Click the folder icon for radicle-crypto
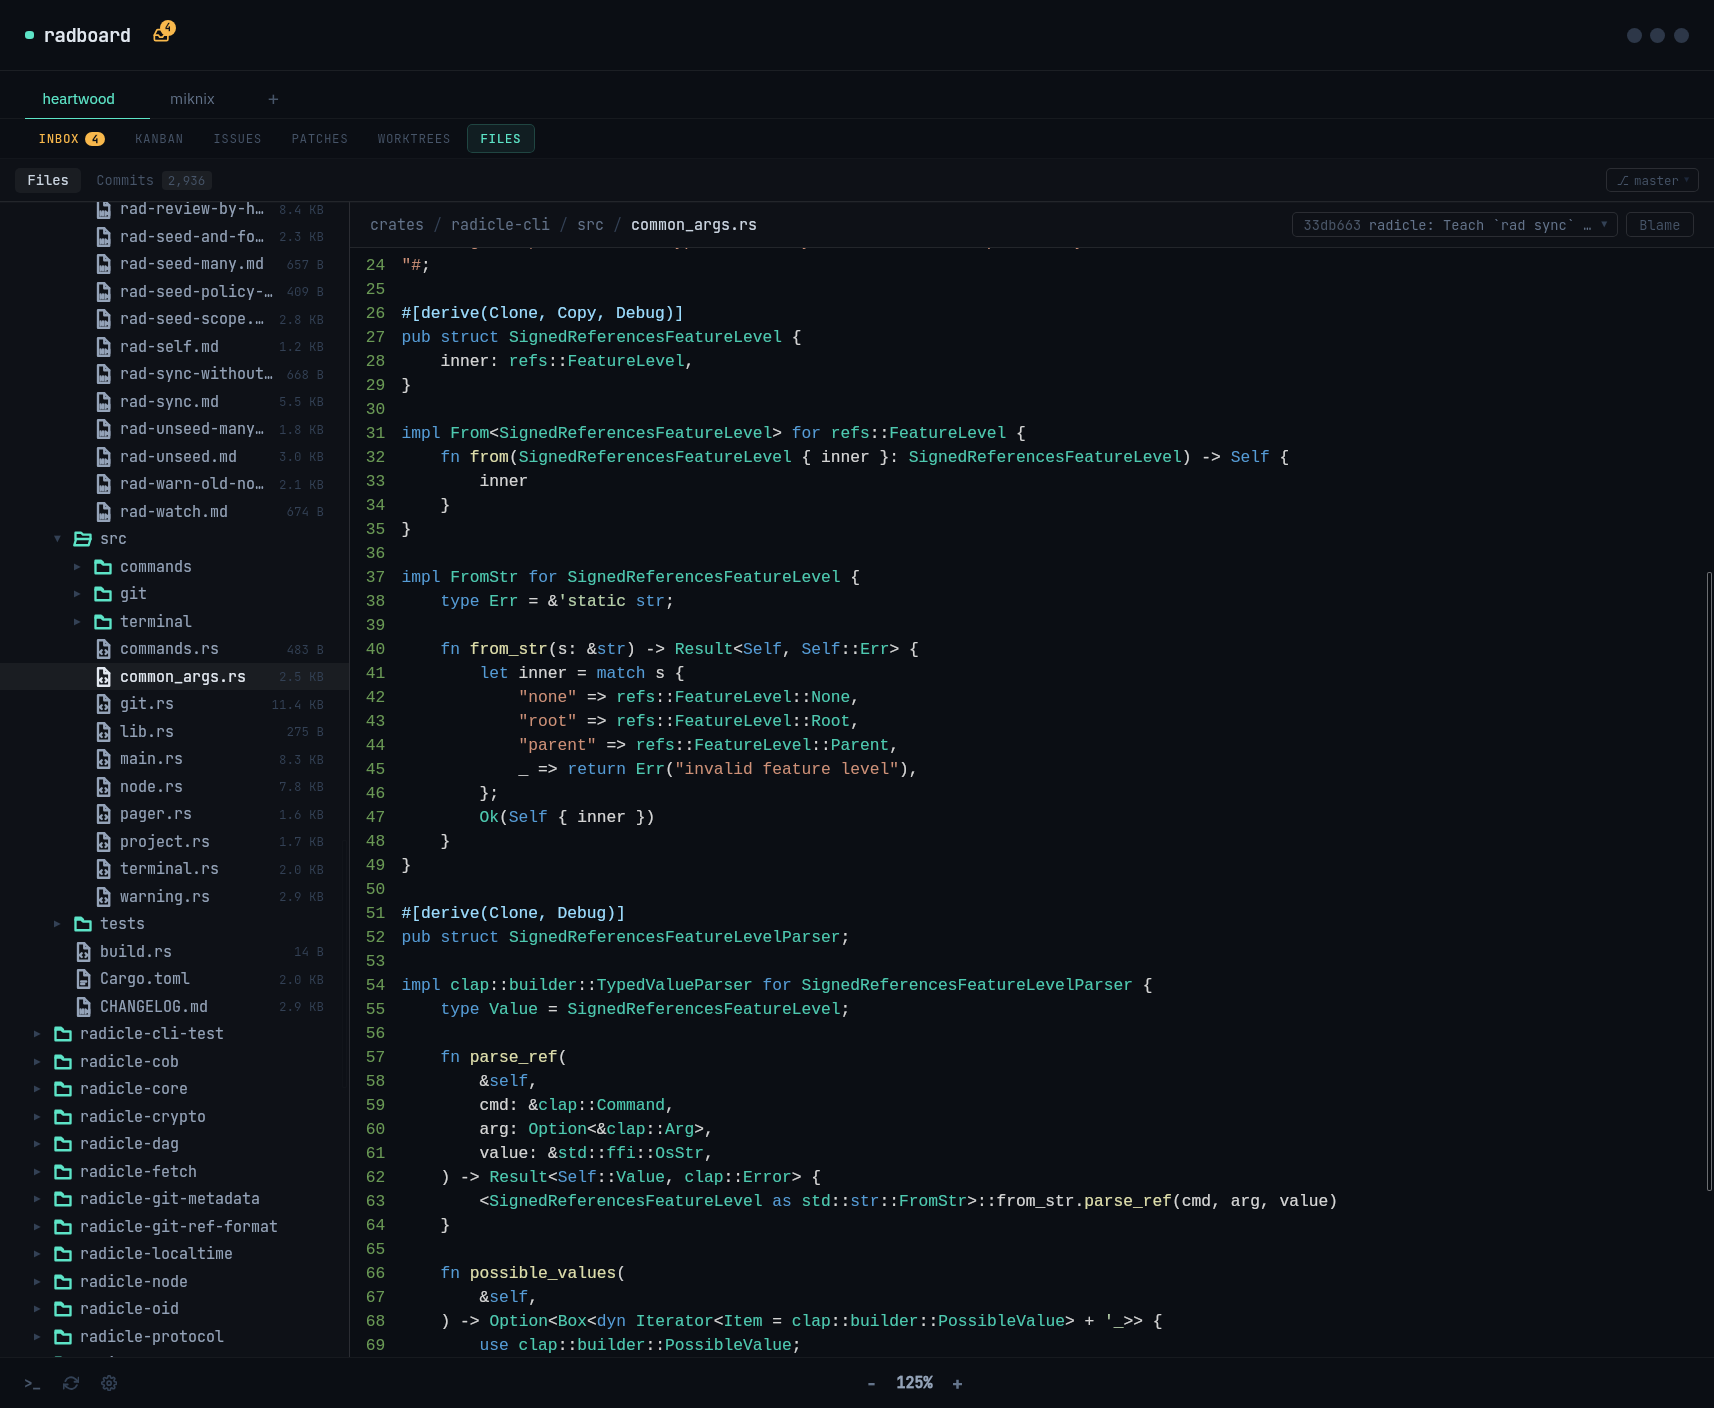Viewport: 1714px width, 1408px height. pyautogui.click(x=63, y=1117)
